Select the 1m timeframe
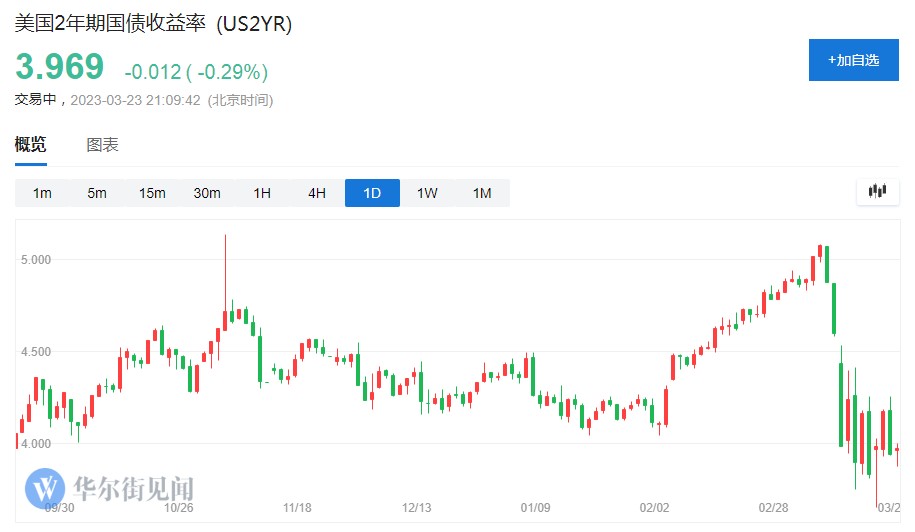915x532 pixels. (42, 193)
